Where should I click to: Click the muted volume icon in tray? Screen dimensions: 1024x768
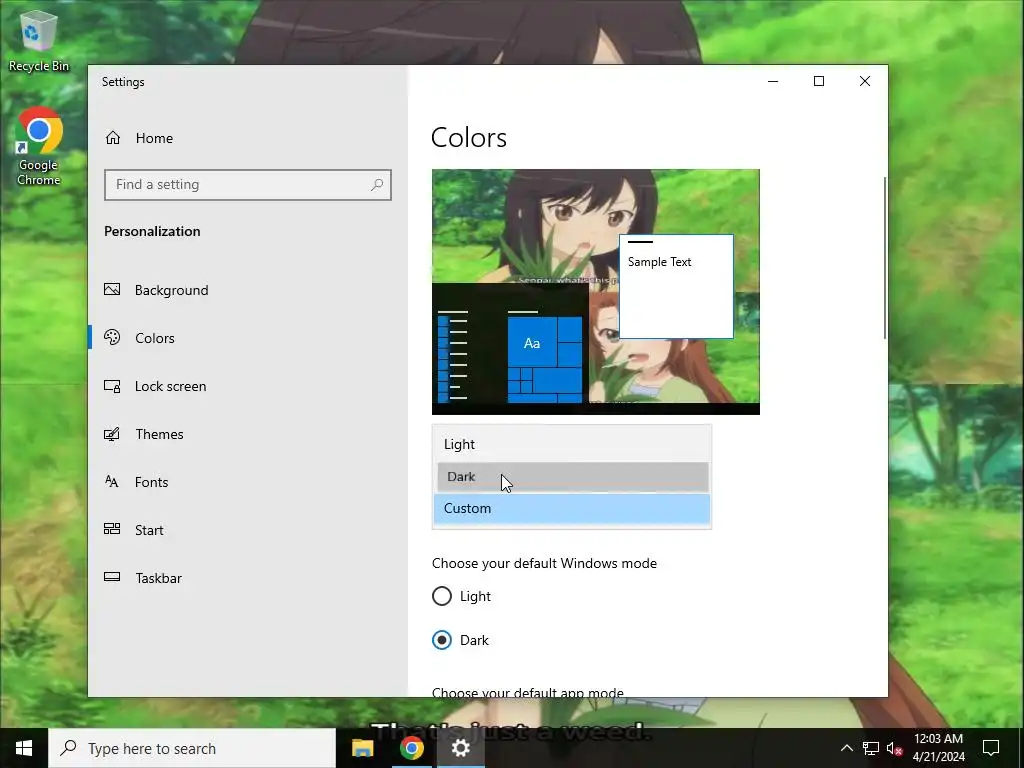[894, 748]
